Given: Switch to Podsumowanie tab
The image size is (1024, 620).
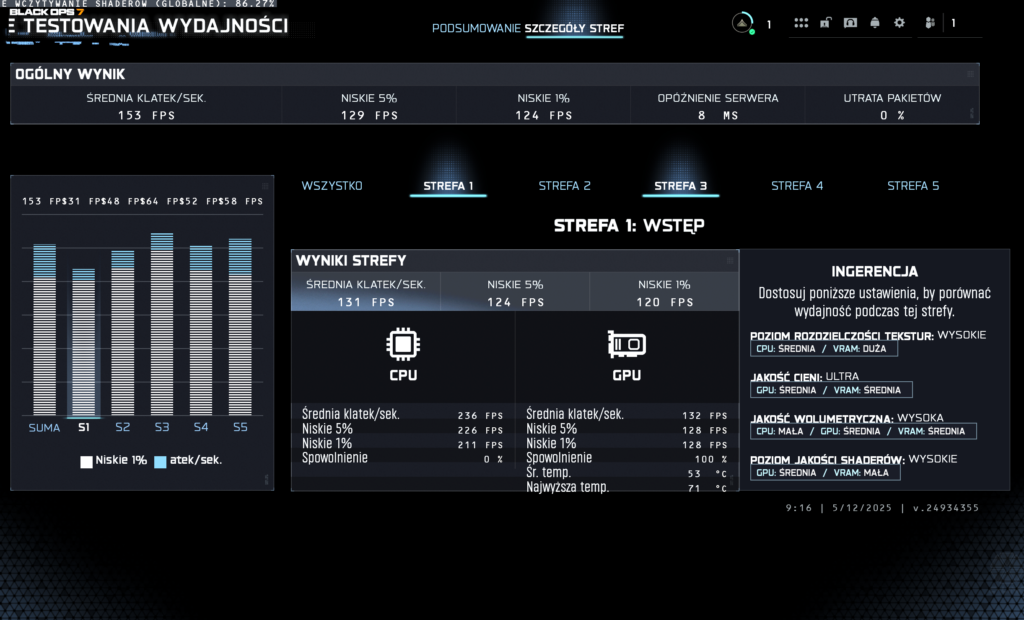Looking at the screenshot, I should (476, 28).
